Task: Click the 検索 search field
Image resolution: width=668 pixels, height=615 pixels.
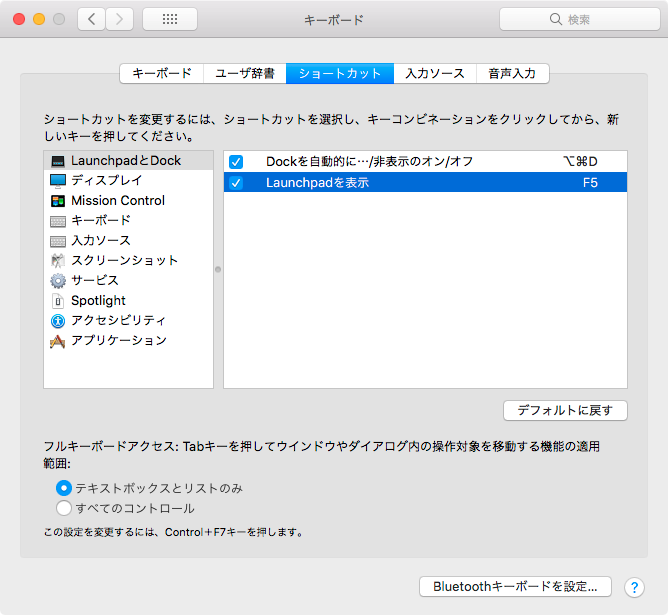Action: pos(578,19)
